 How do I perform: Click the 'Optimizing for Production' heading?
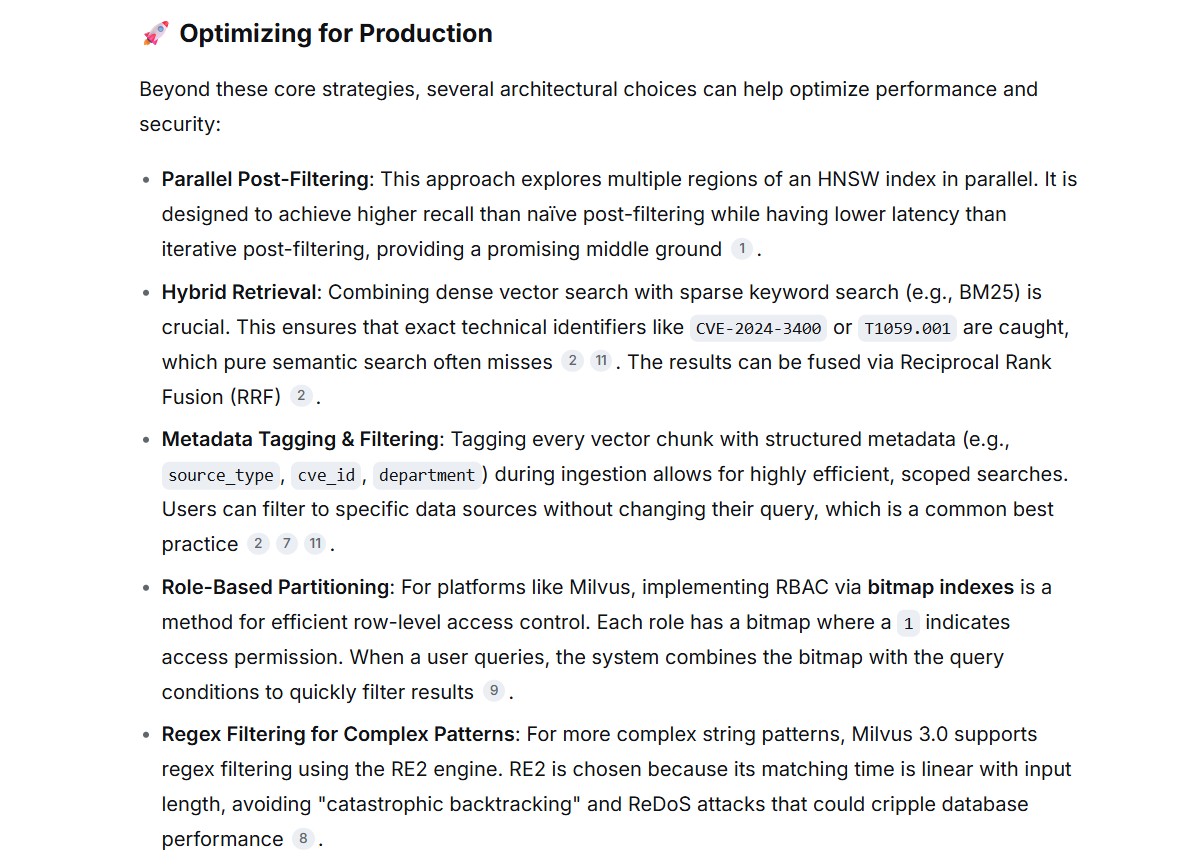click(336, 33)
